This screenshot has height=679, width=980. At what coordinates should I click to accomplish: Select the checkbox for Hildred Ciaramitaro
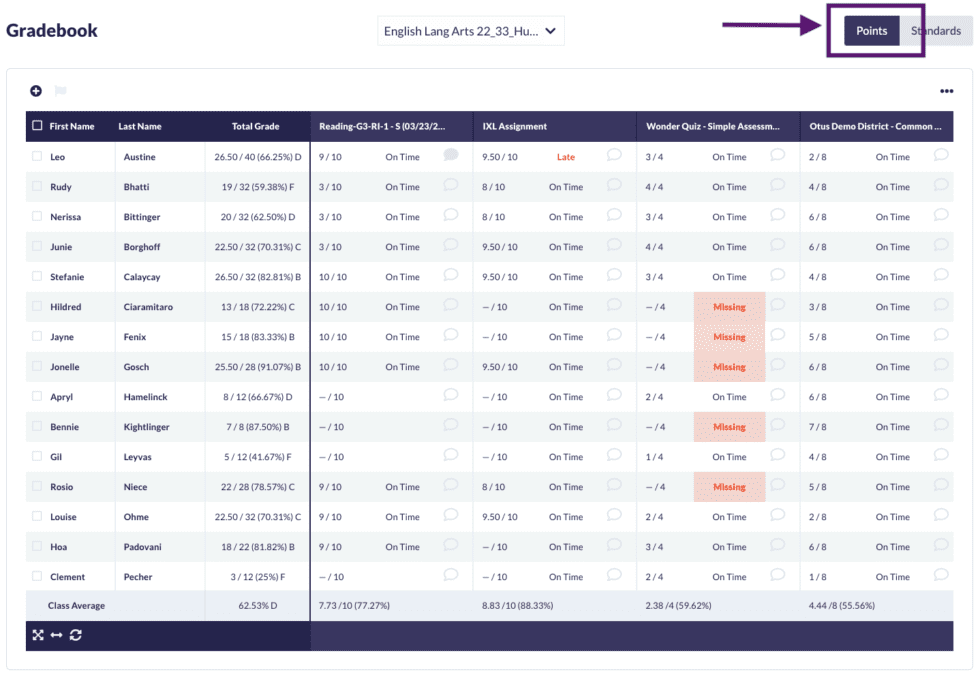[x=38, y=307]
